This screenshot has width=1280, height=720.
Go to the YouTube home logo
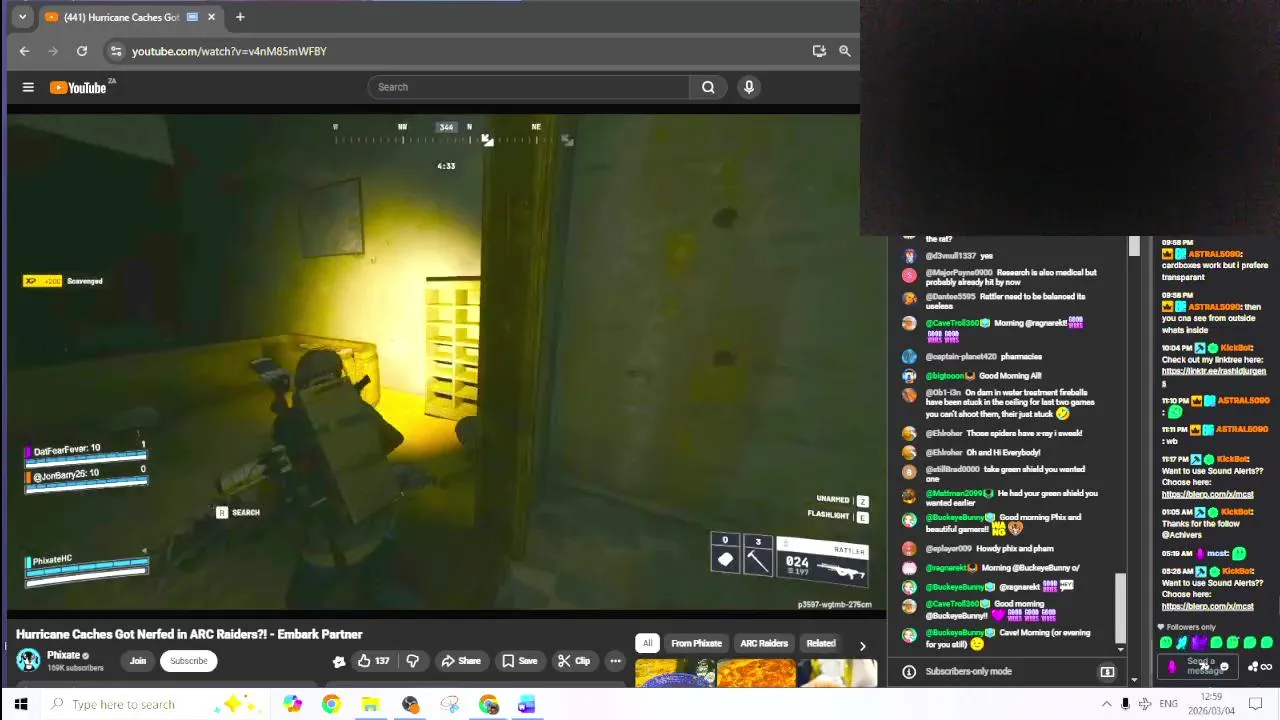pyautogui.click(x=79, y=87)
